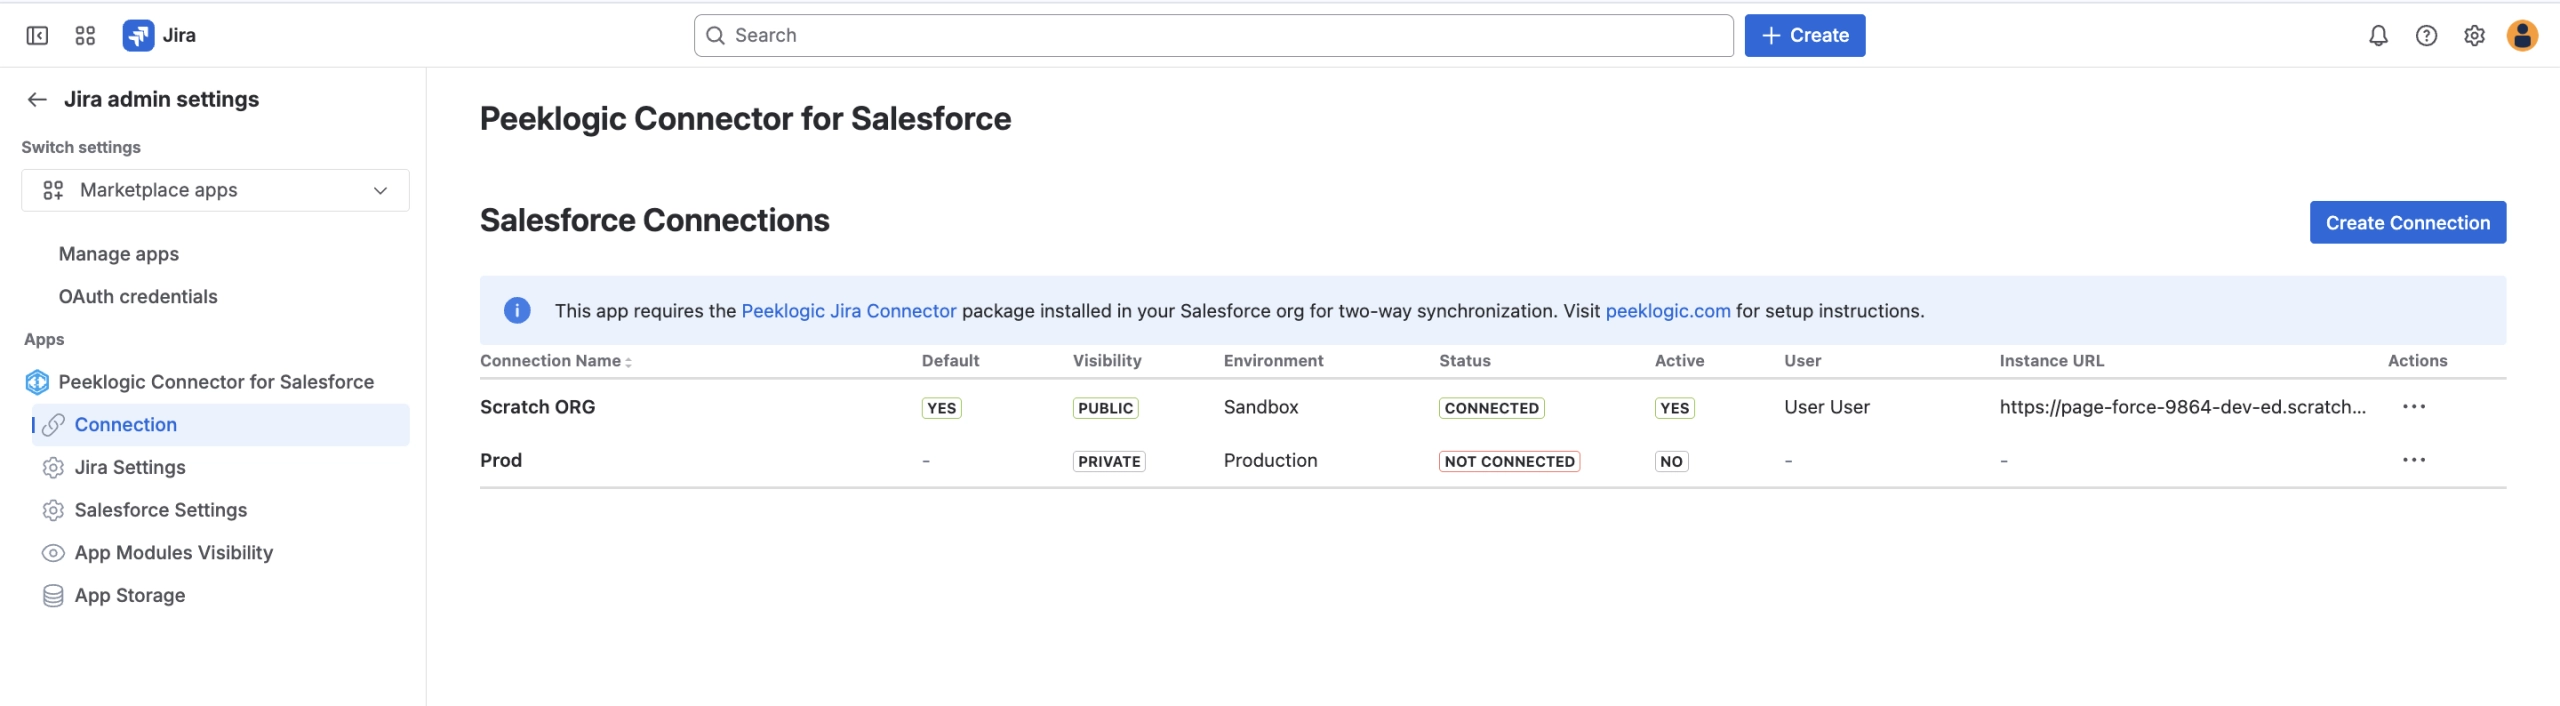Click the Visibility column header
The height and width of the screenshot is (706, 2560).
[x=1107, y=361]
